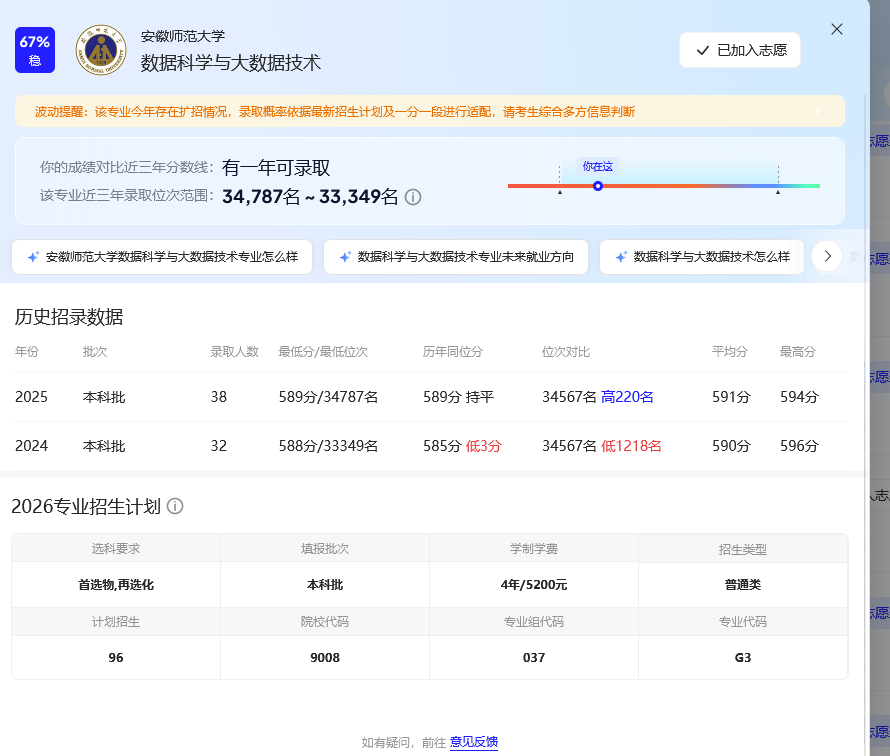Open the 意见反馈 feedback link
The height and width of the screenshot is (756, 890).
point(474,742)
